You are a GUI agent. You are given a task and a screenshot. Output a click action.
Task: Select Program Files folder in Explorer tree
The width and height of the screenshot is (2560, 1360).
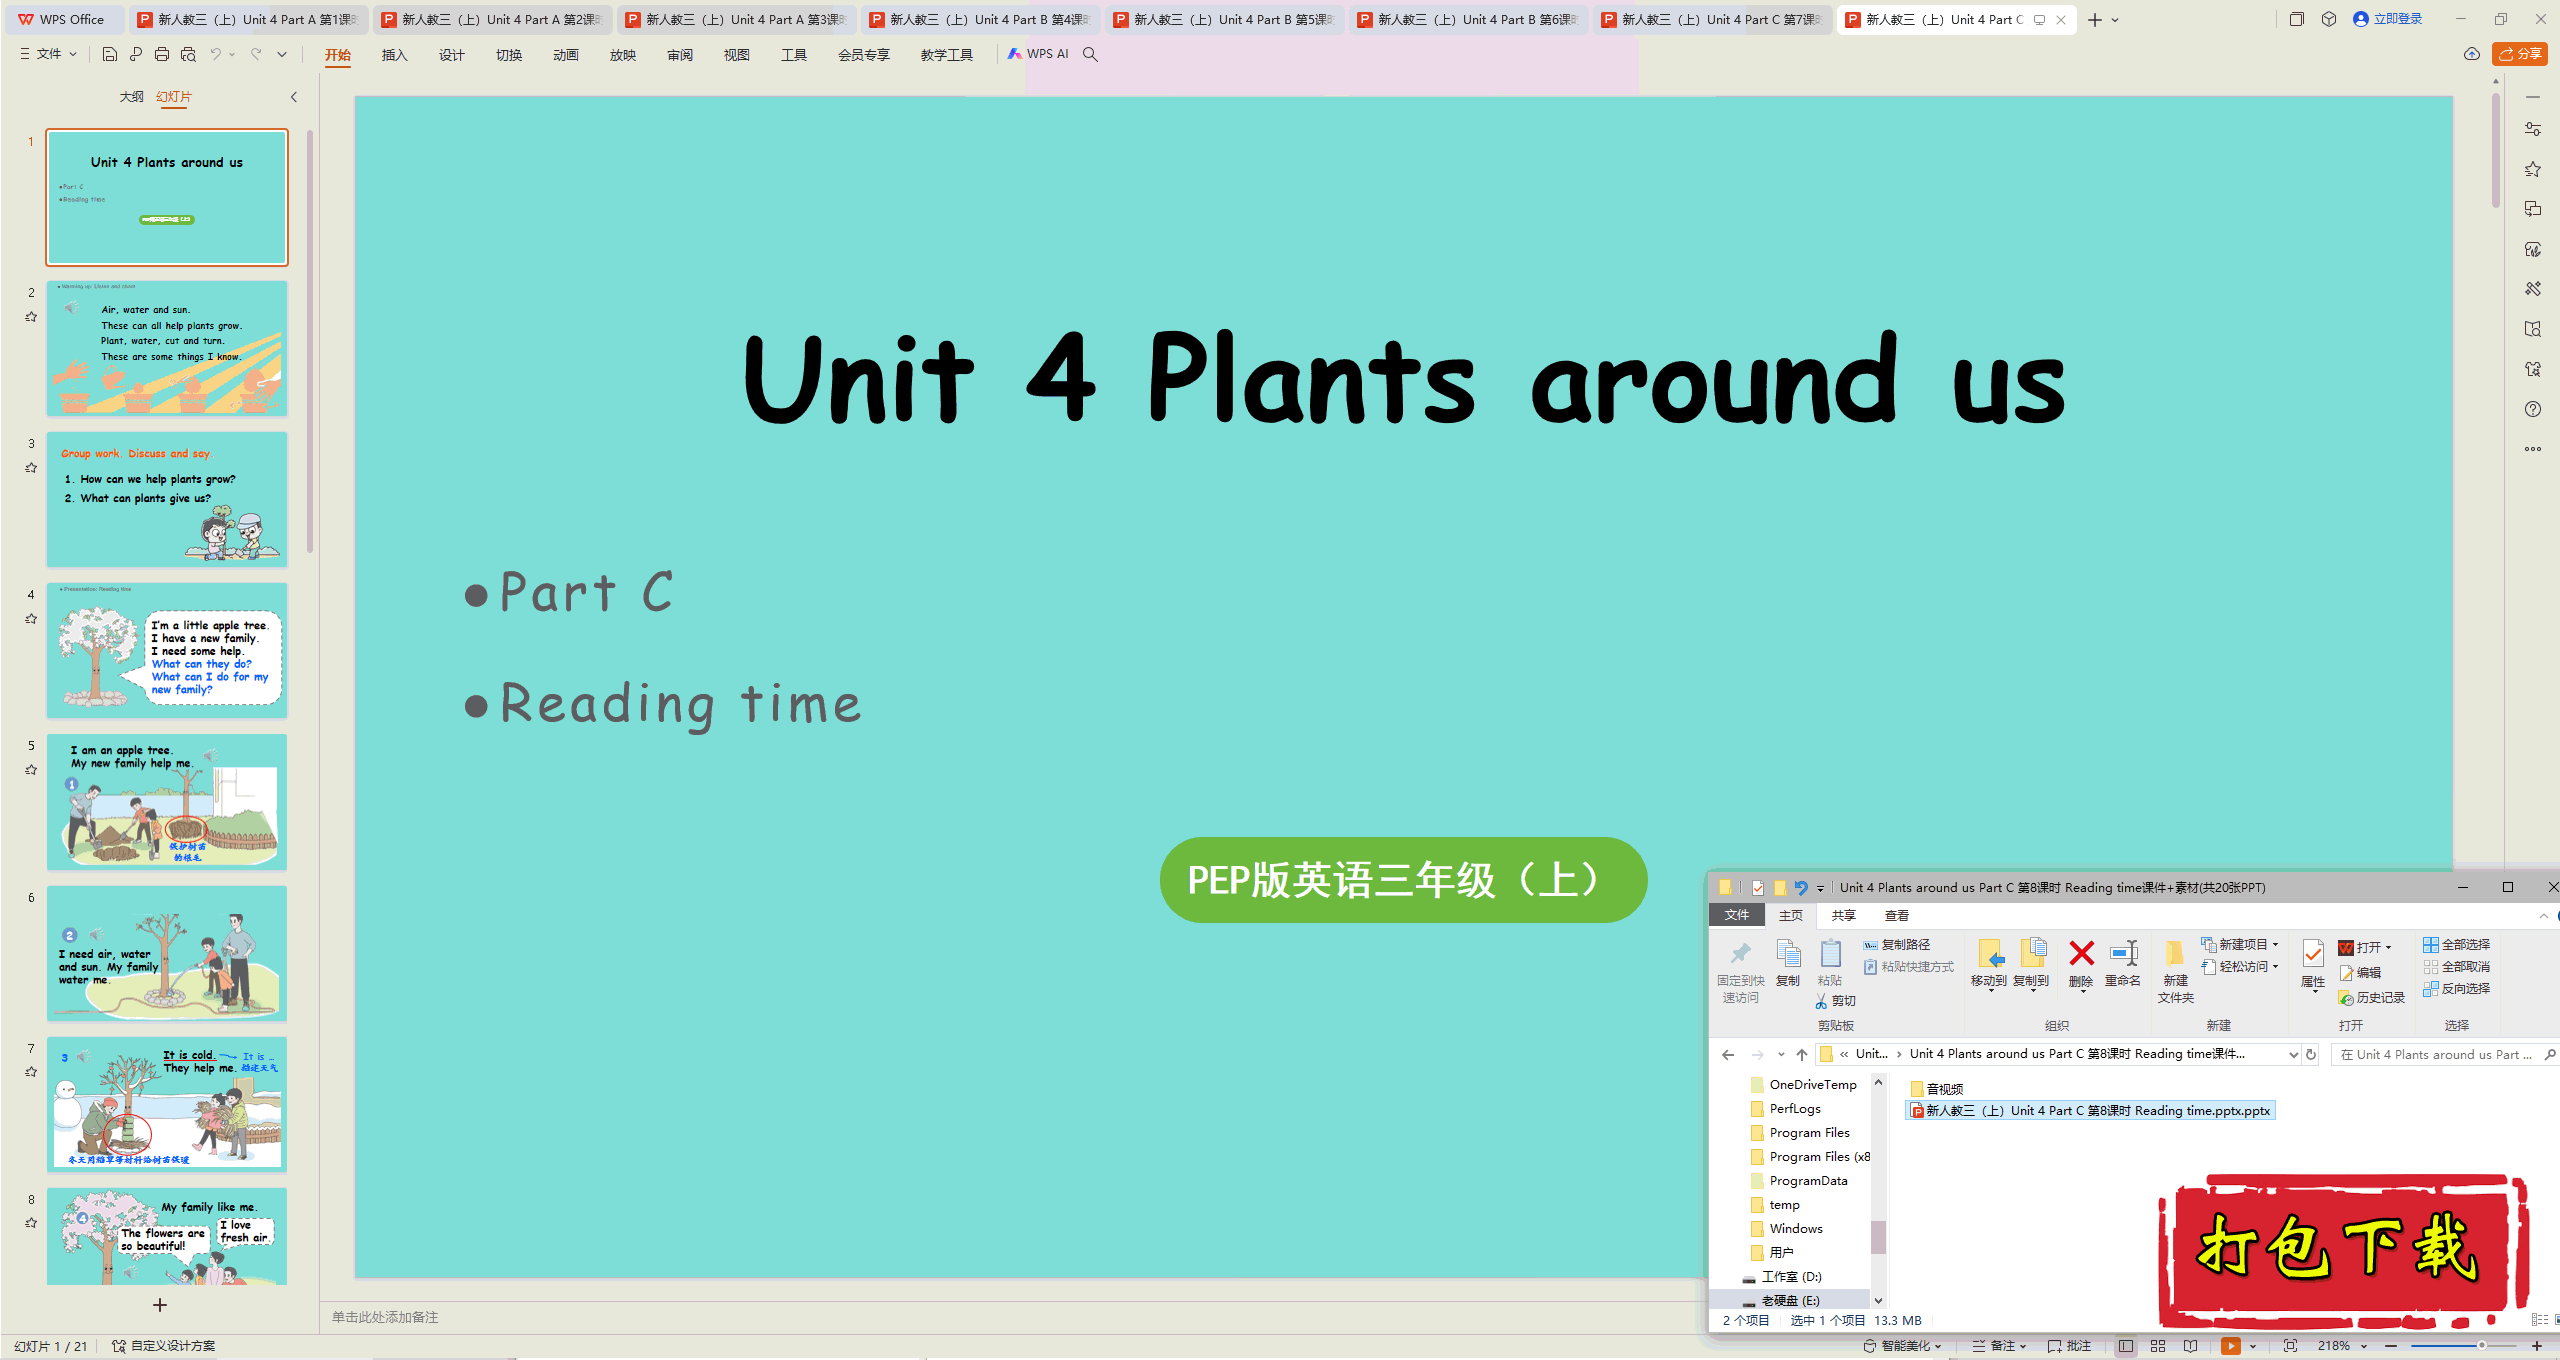click(x=1801, y=1133)
